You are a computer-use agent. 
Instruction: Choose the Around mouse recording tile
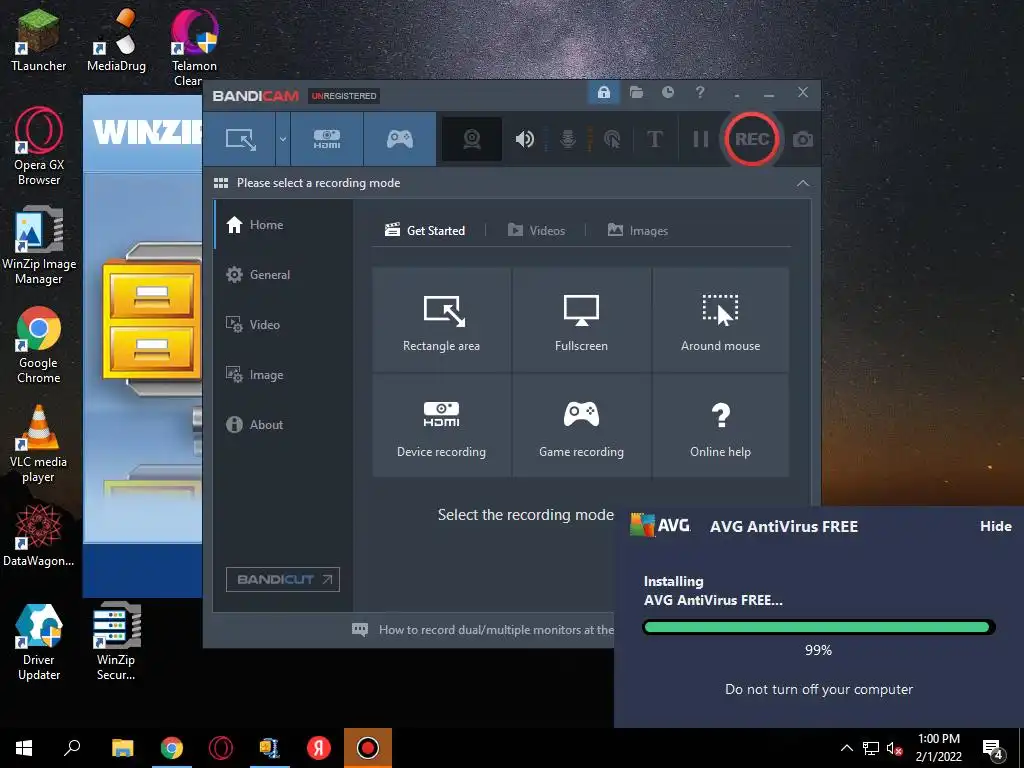720,319
